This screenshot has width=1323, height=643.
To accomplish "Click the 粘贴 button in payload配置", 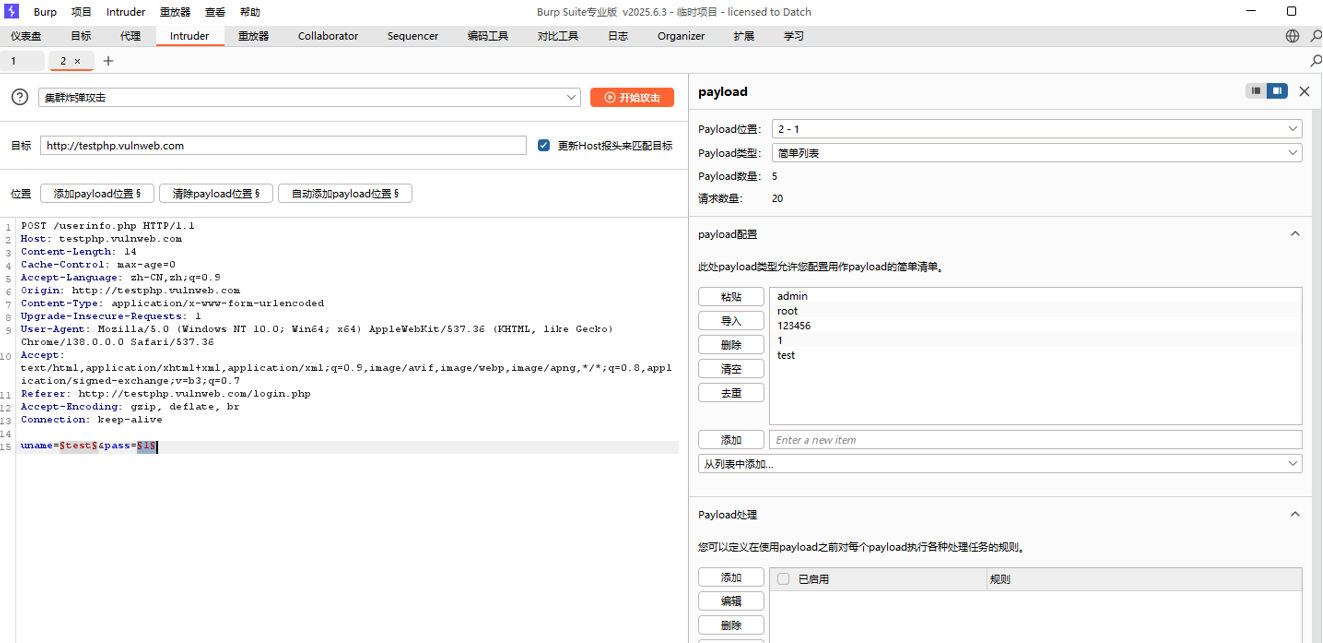I will pos(731,297).
